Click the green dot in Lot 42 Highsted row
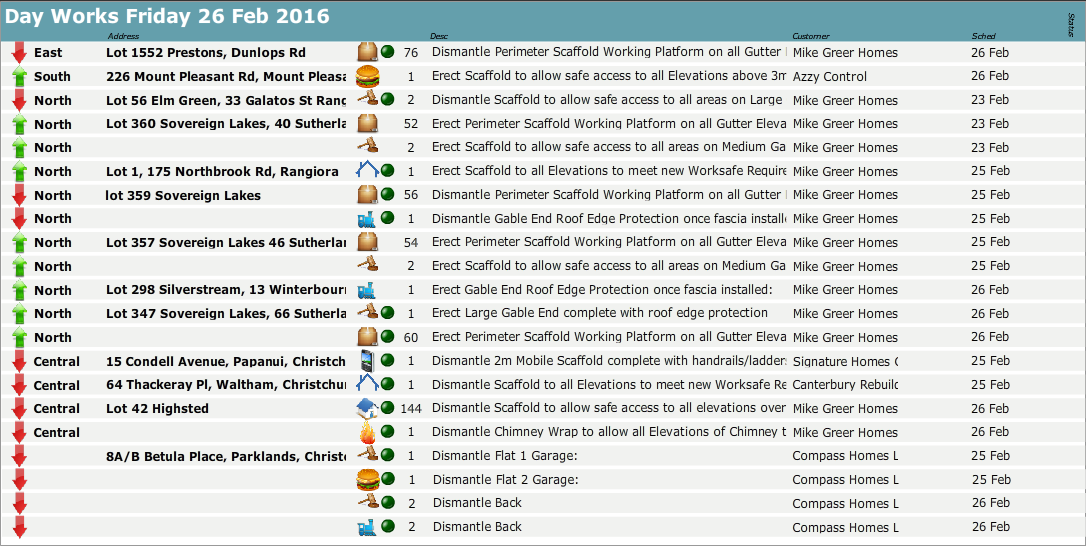The image size is (1086, 549). [388, 408]
